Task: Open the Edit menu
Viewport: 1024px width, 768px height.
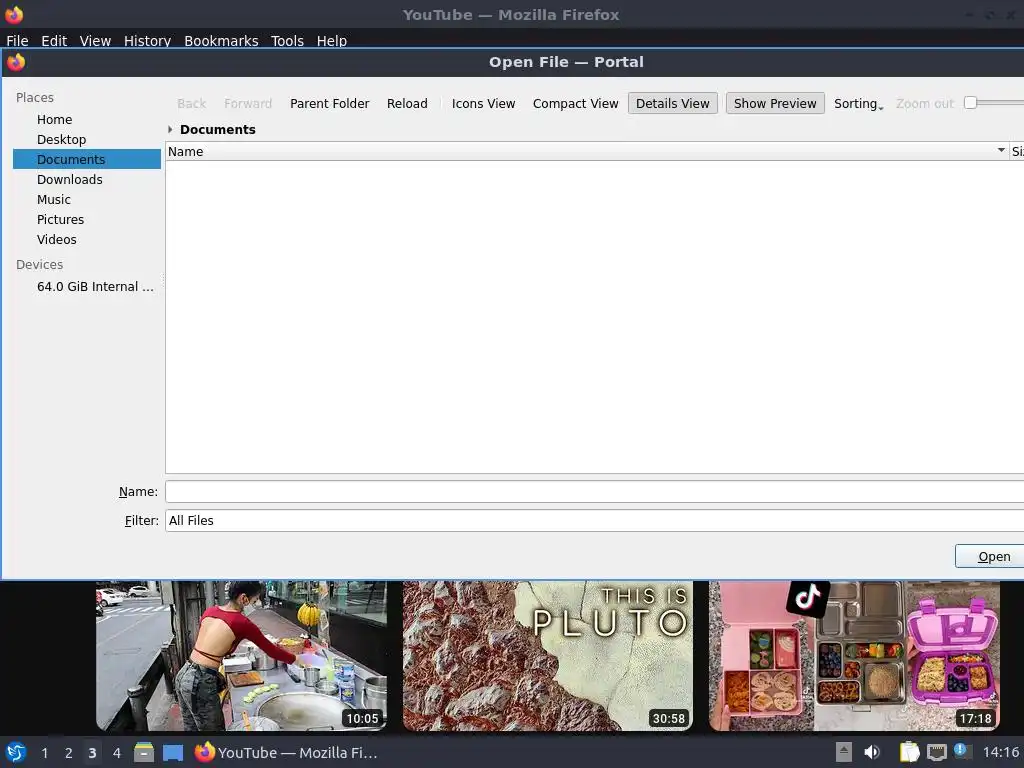Action: 54,40
